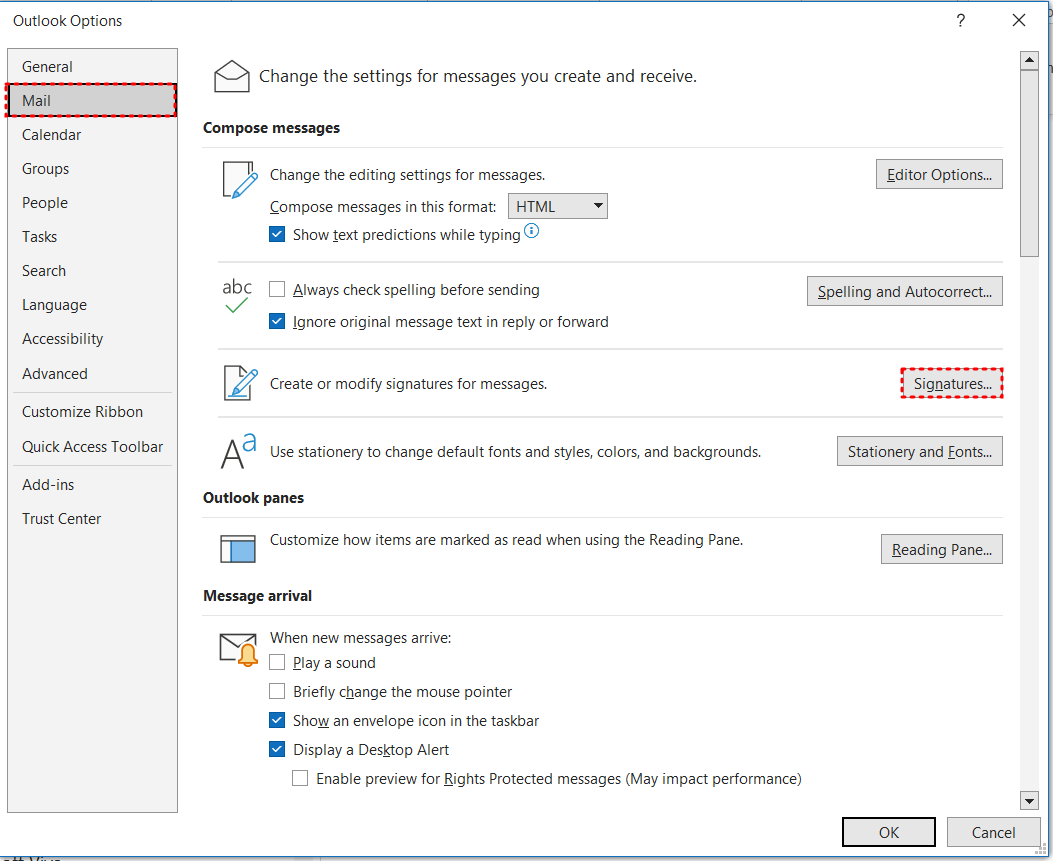This screenshot has height=861, width=1053.
Task: Open Editor Options
Action: (939, 175)
